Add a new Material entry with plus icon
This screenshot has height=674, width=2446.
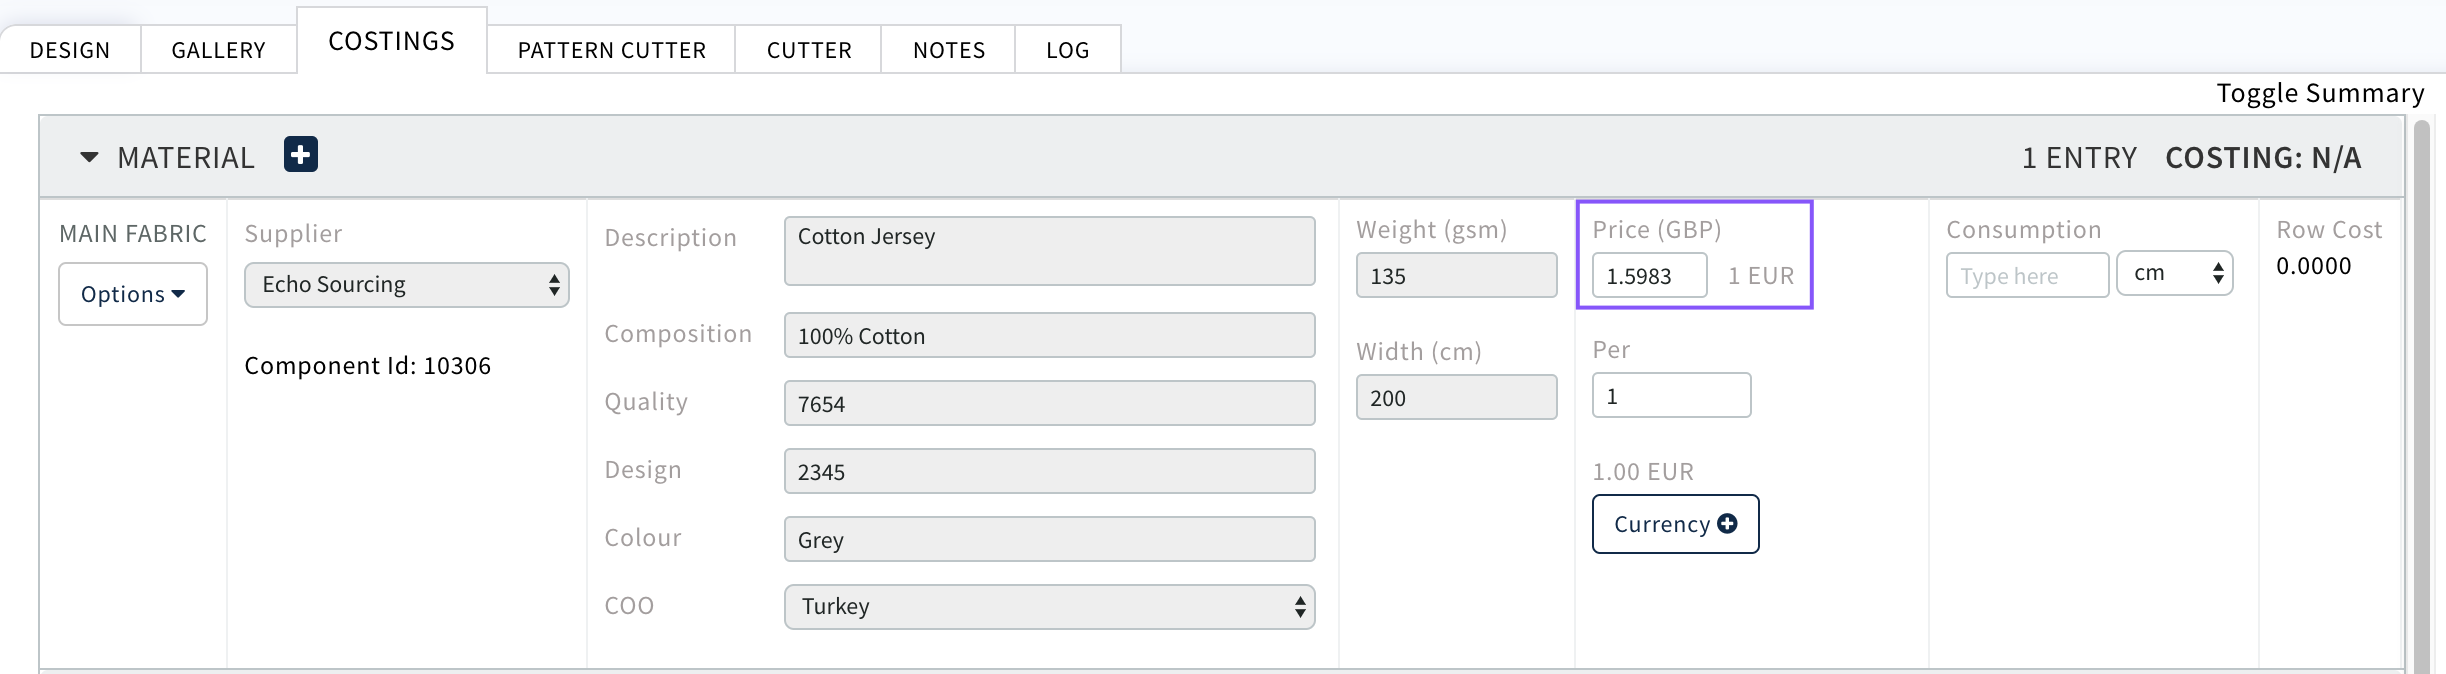300,155
